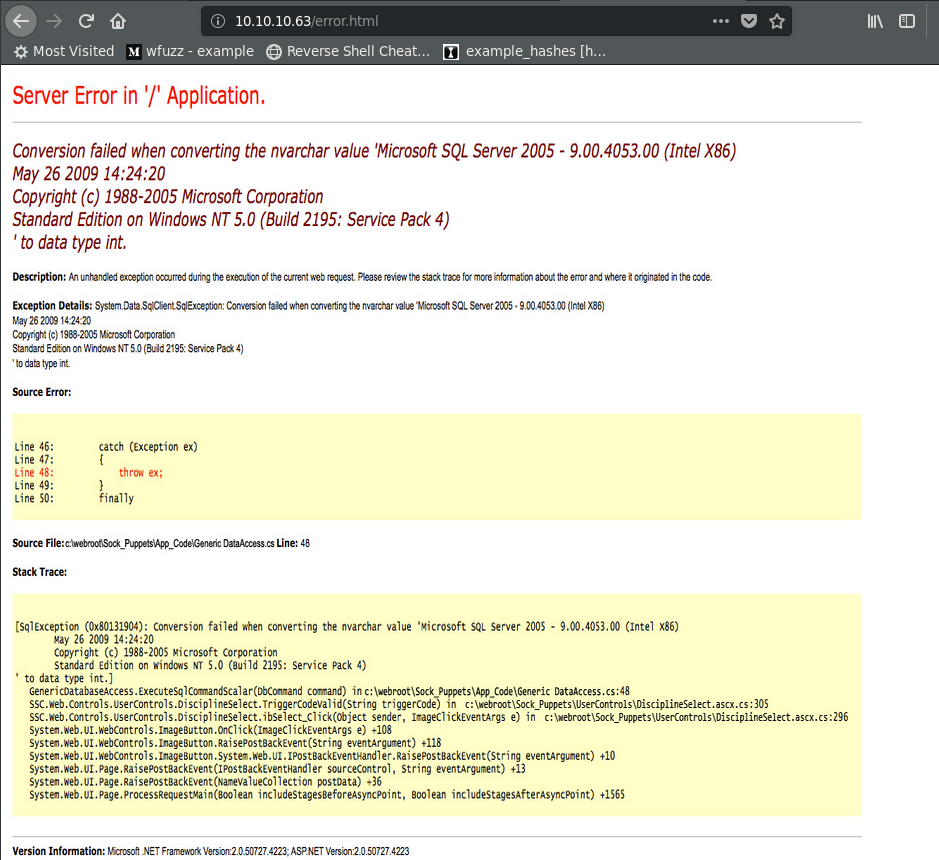Open the example_hashes bookmark

click(526, 51)
